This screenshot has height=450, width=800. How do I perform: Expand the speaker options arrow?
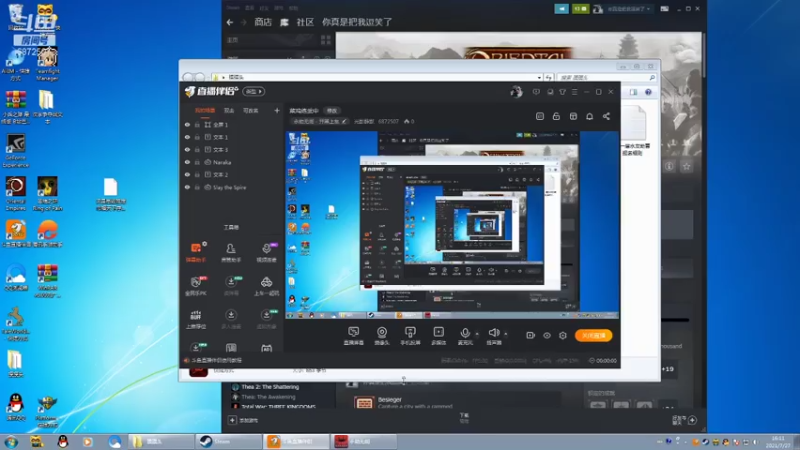(x=506, y=334)
